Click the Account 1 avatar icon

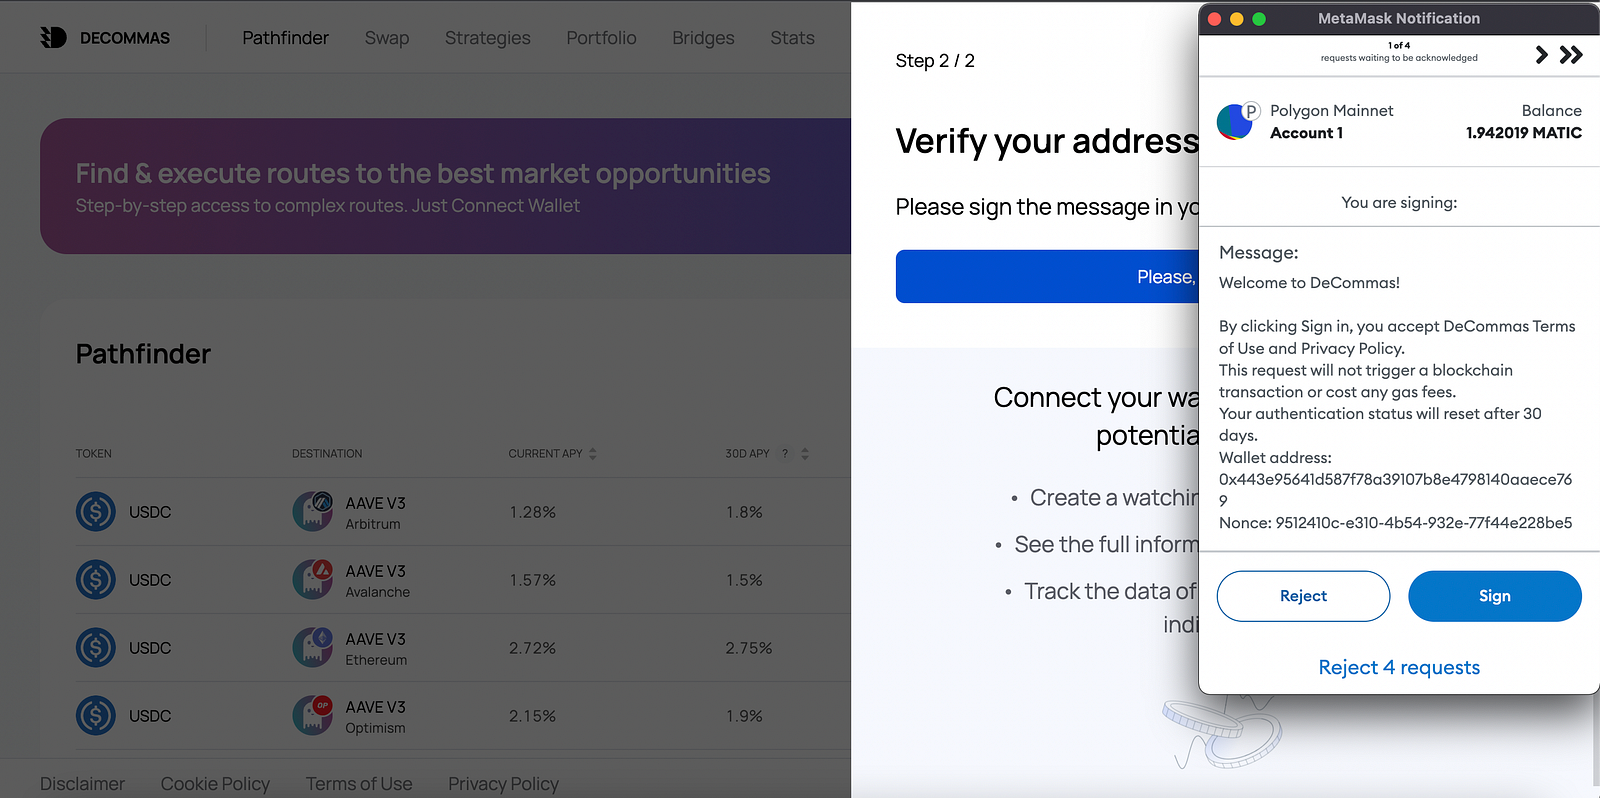(1236, 121)
